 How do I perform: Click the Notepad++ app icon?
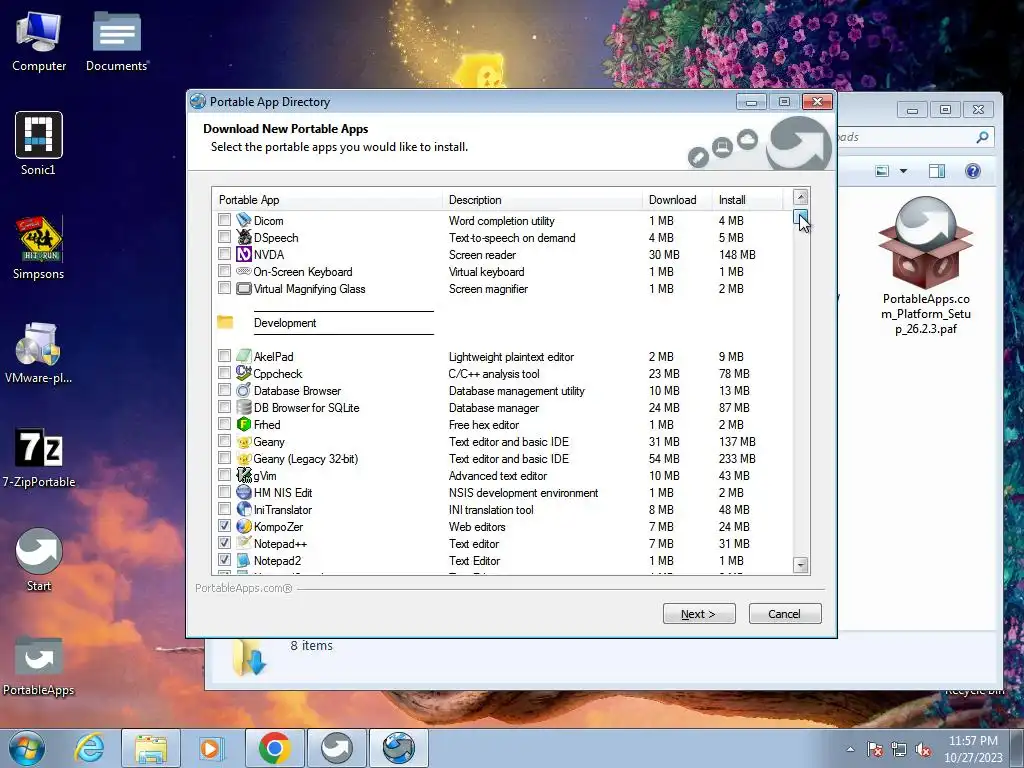[x=244, y=543]
